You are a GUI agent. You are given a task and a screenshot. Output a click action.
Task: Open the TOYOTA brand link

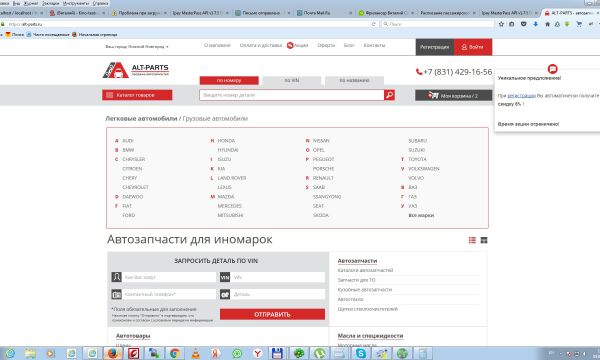[417, 159]
